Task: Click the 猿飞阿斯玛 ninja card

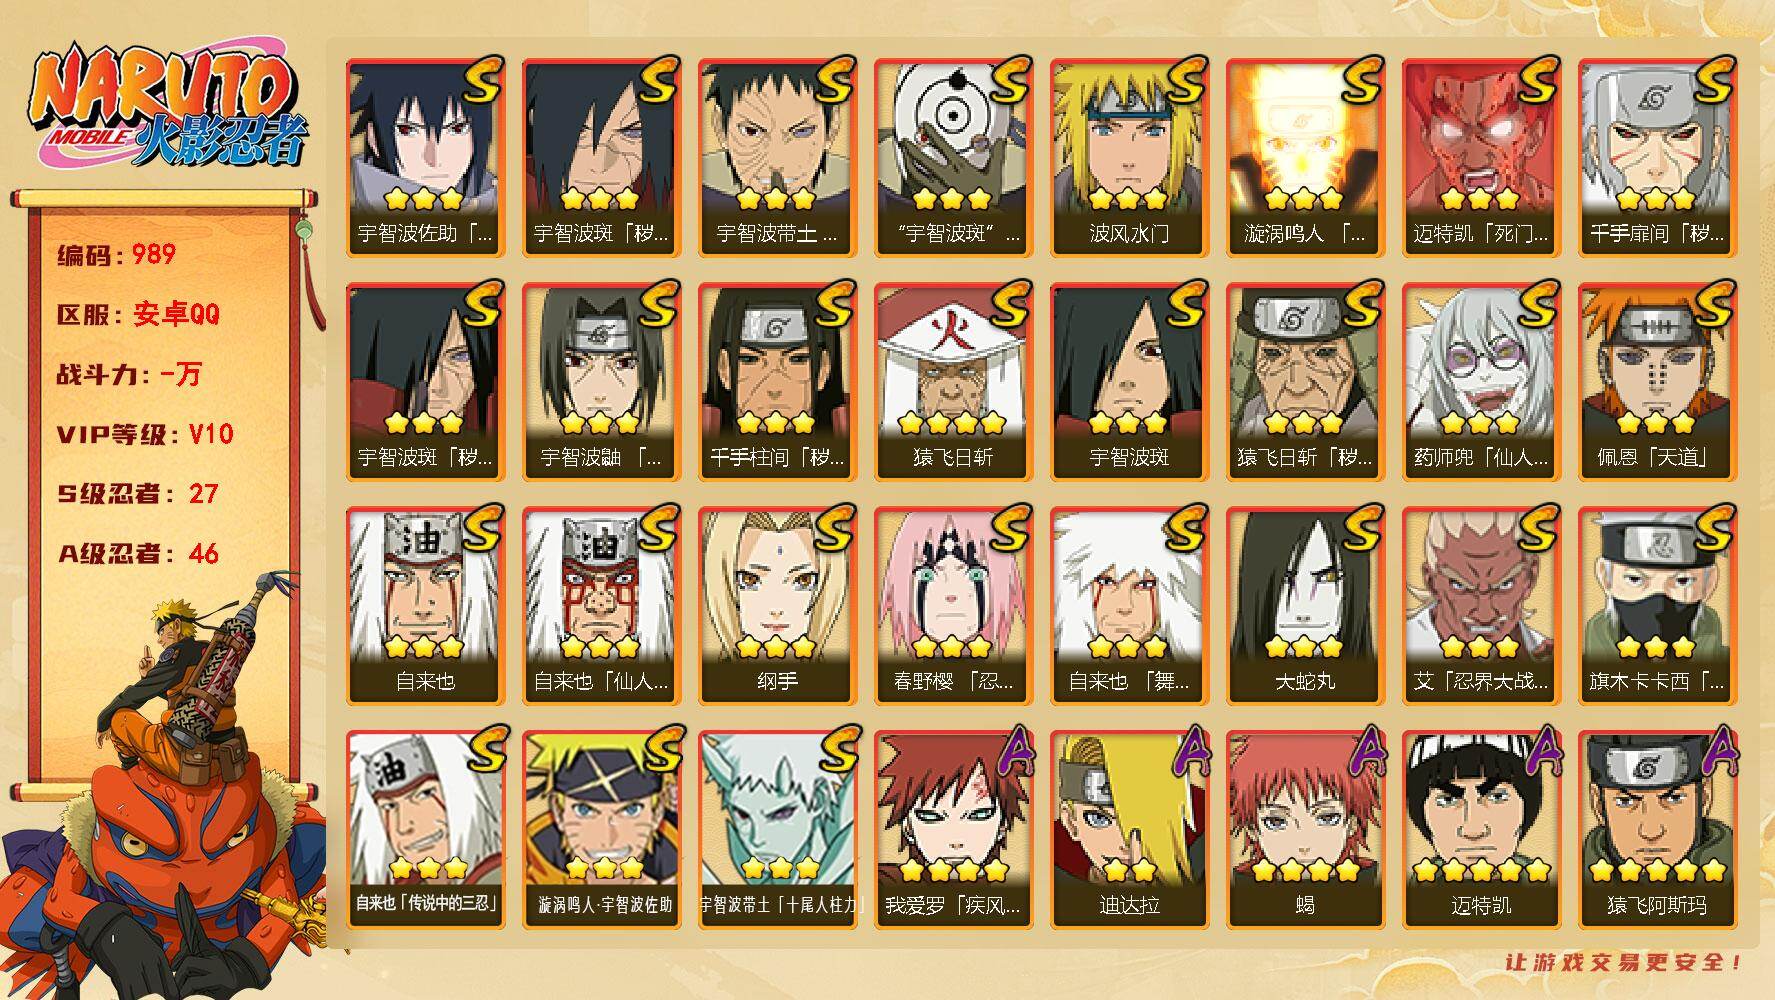Action: pos(1657,829)
